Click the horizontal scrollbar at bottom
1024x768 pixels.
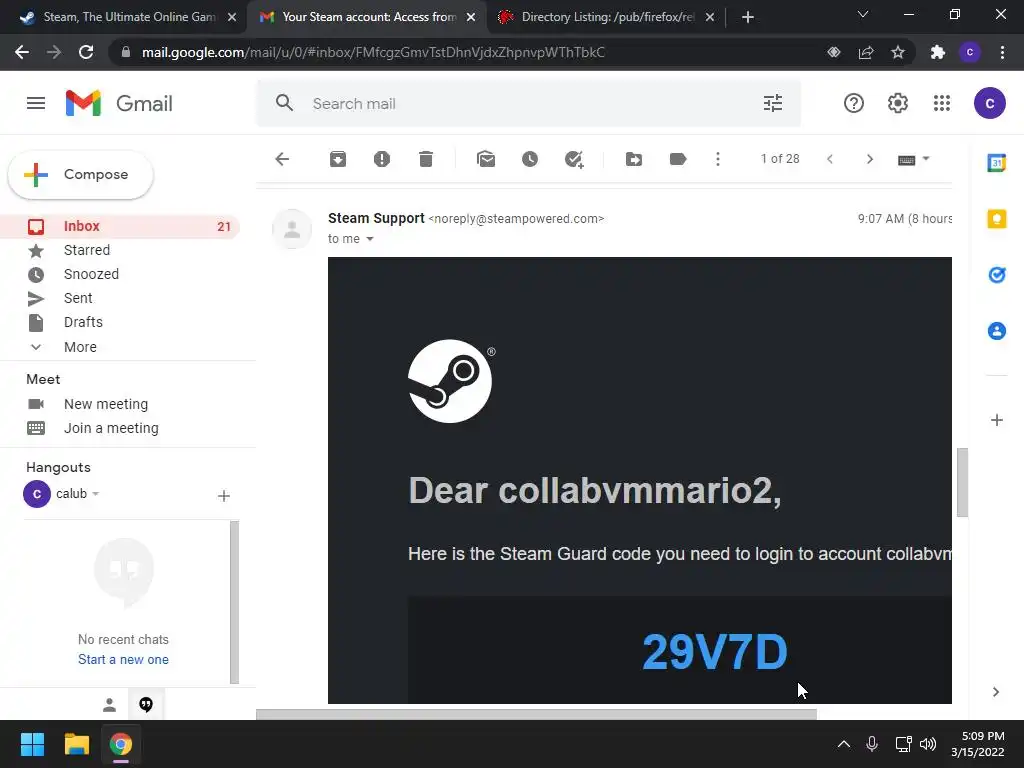click(x=536, y=714)
